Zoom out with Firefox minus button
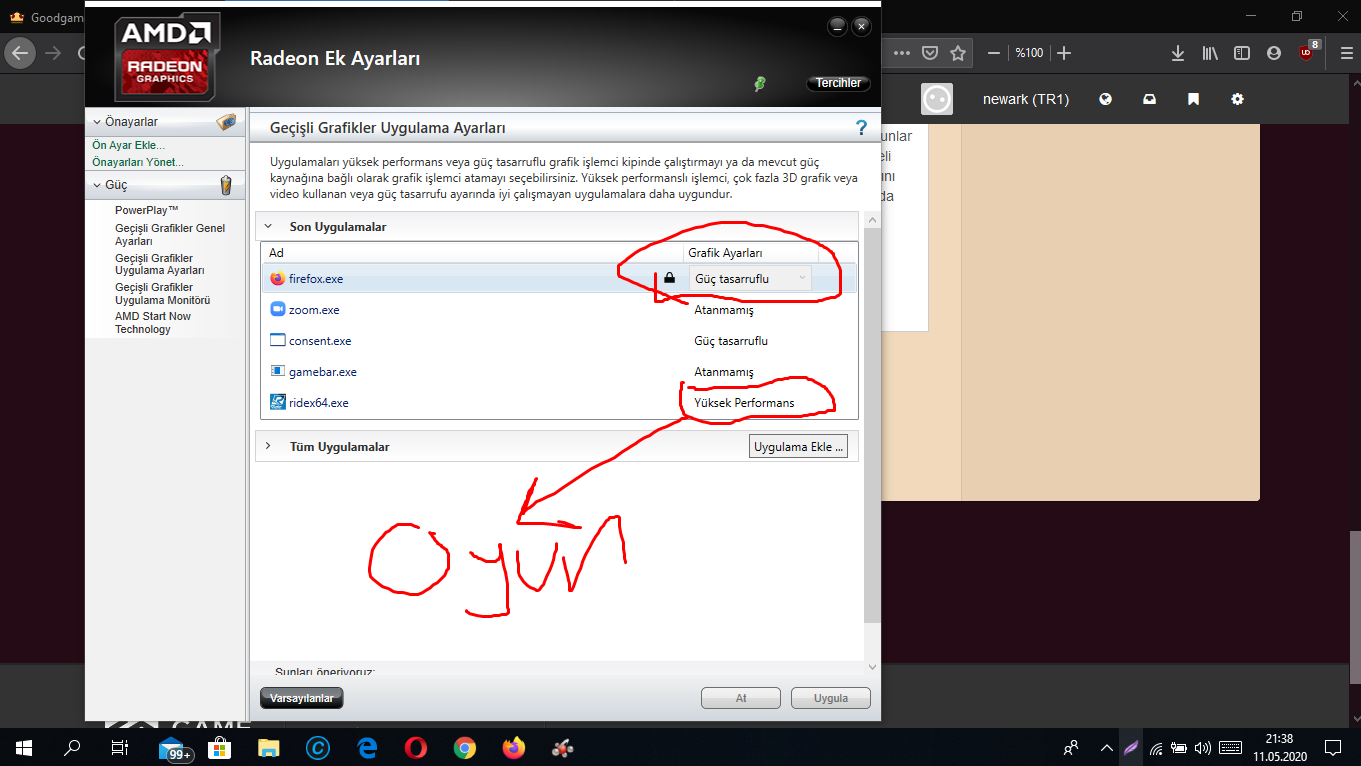Image resolution: width=1361 pixels, height=766 pixels. tap(994, 53)
